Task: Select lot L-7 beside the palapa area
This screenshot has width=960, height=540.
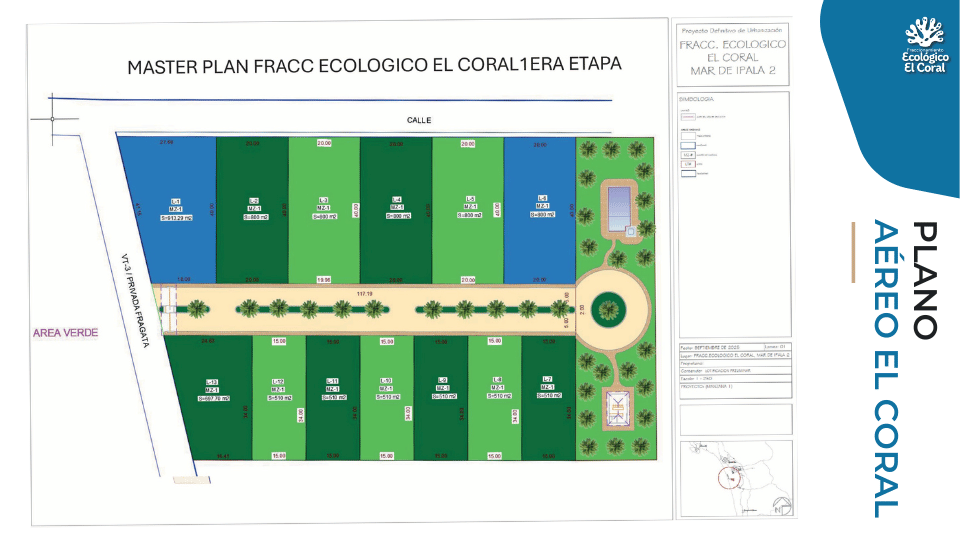Action: coord(549,398)
